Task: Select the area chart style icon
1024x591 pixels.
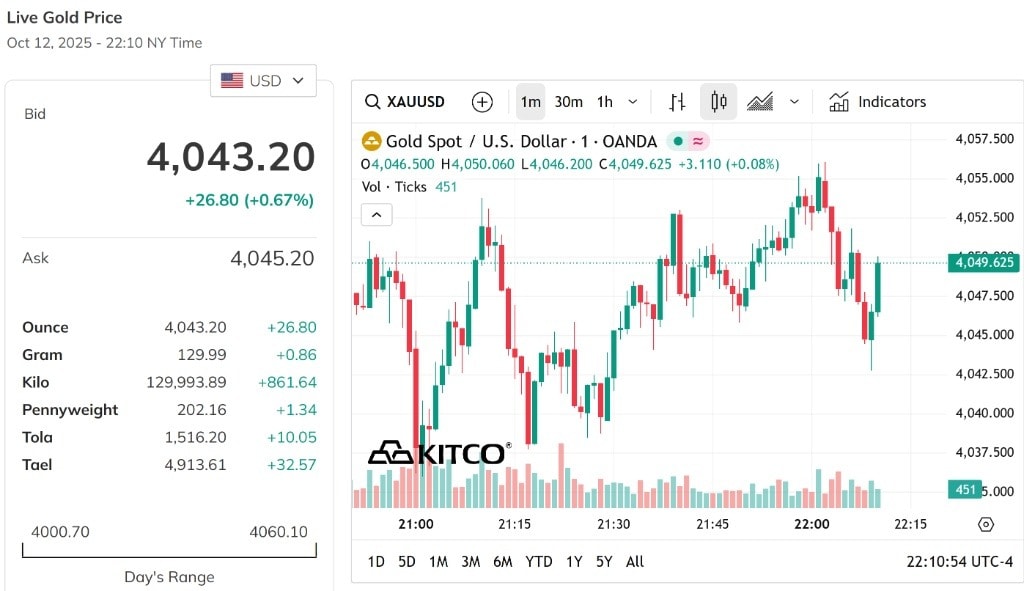Action: coord(760,102)
